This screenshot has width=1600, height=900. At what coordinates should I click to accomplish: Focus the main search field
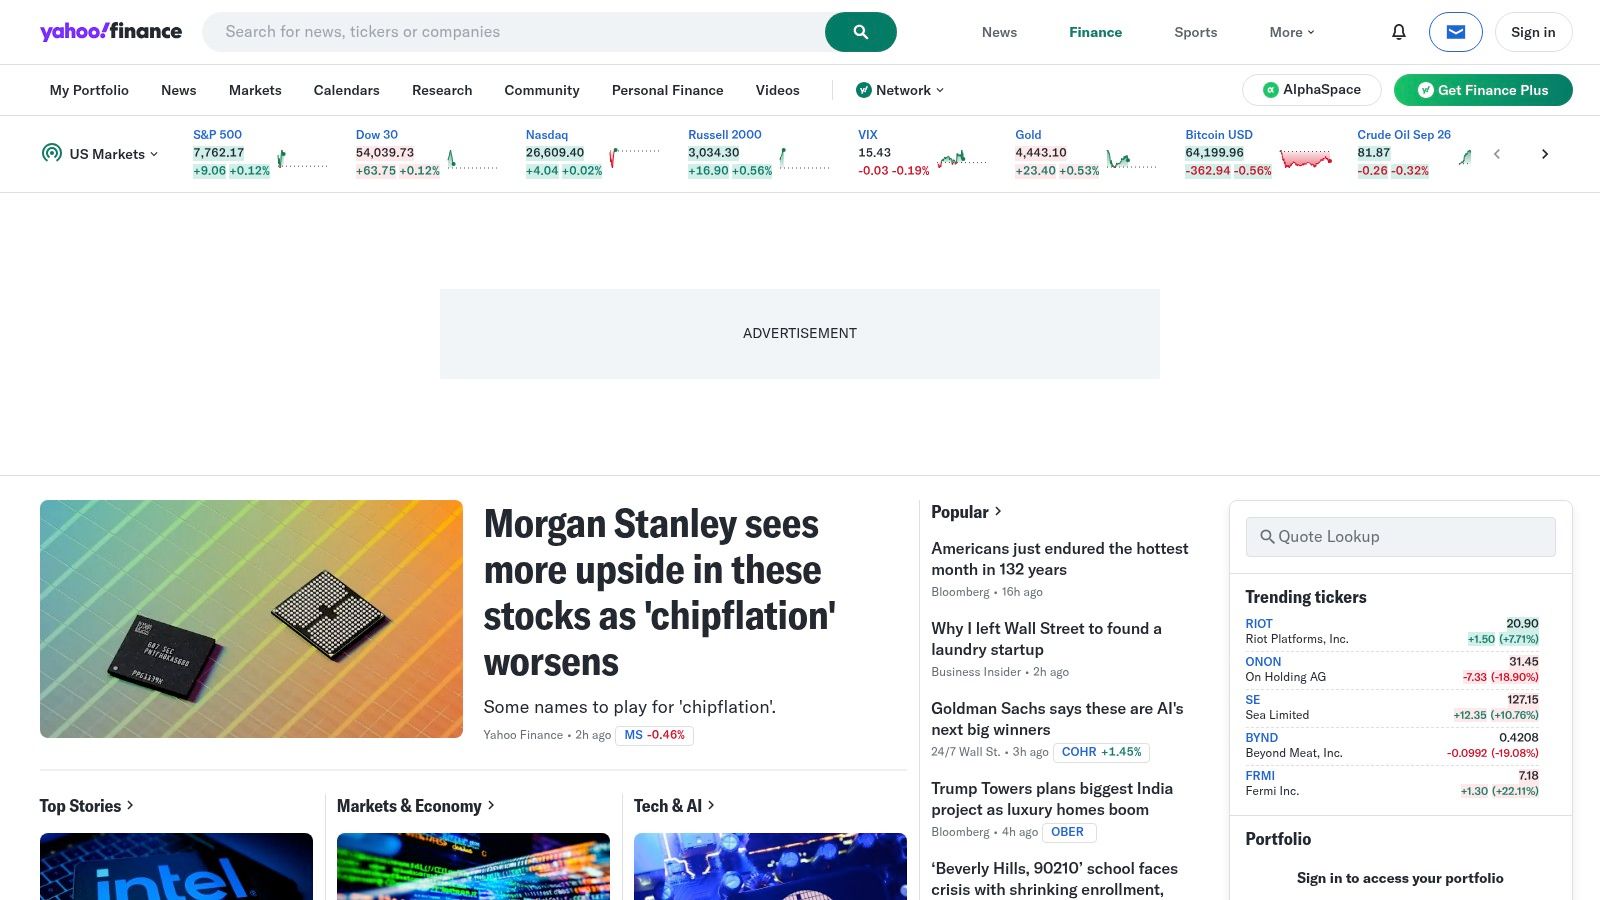pos(514,32)
